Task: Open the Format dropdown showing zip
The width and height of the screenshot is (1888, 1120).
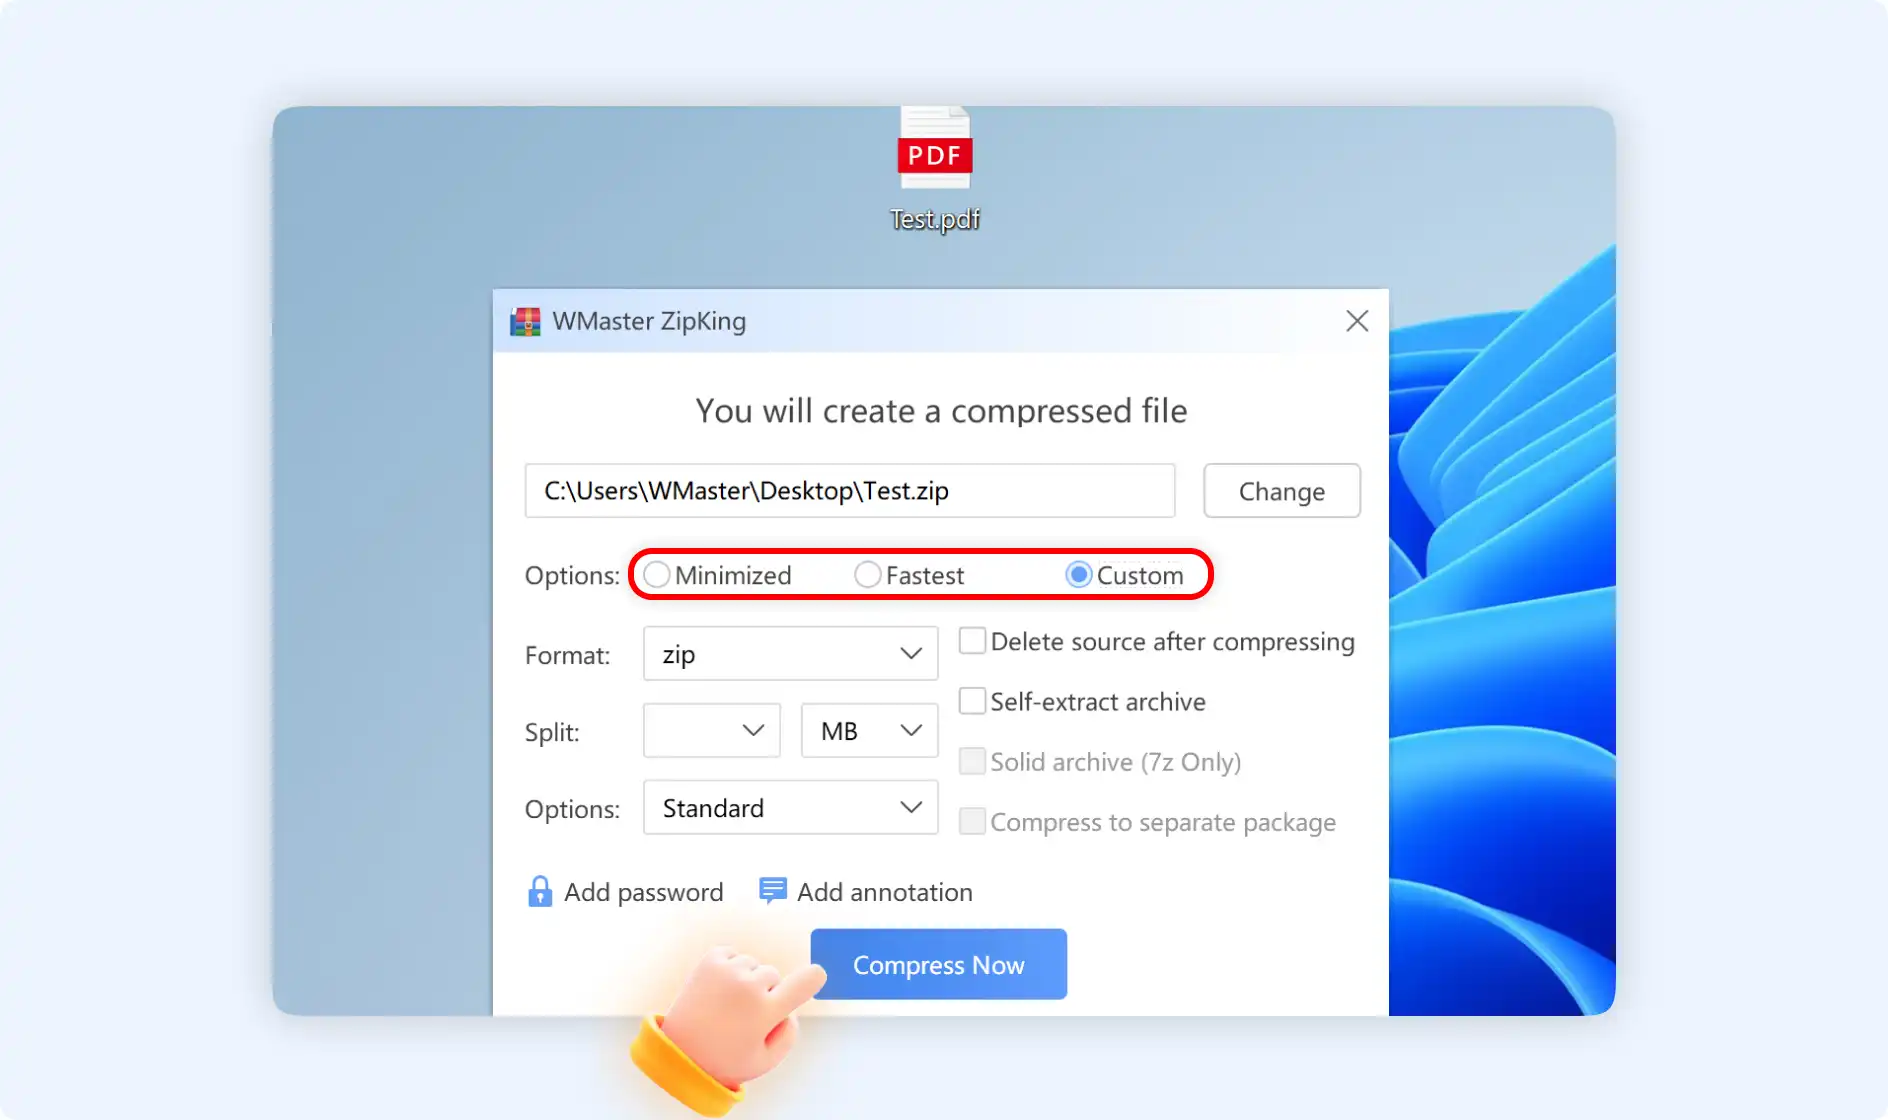Action: pos(790,654)
